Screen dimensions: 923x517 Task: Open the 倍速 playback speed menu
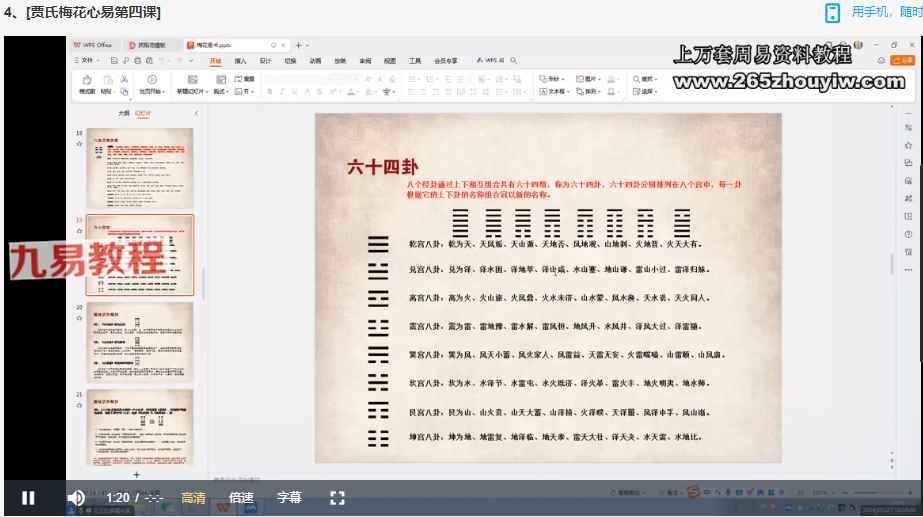[241, 497]
